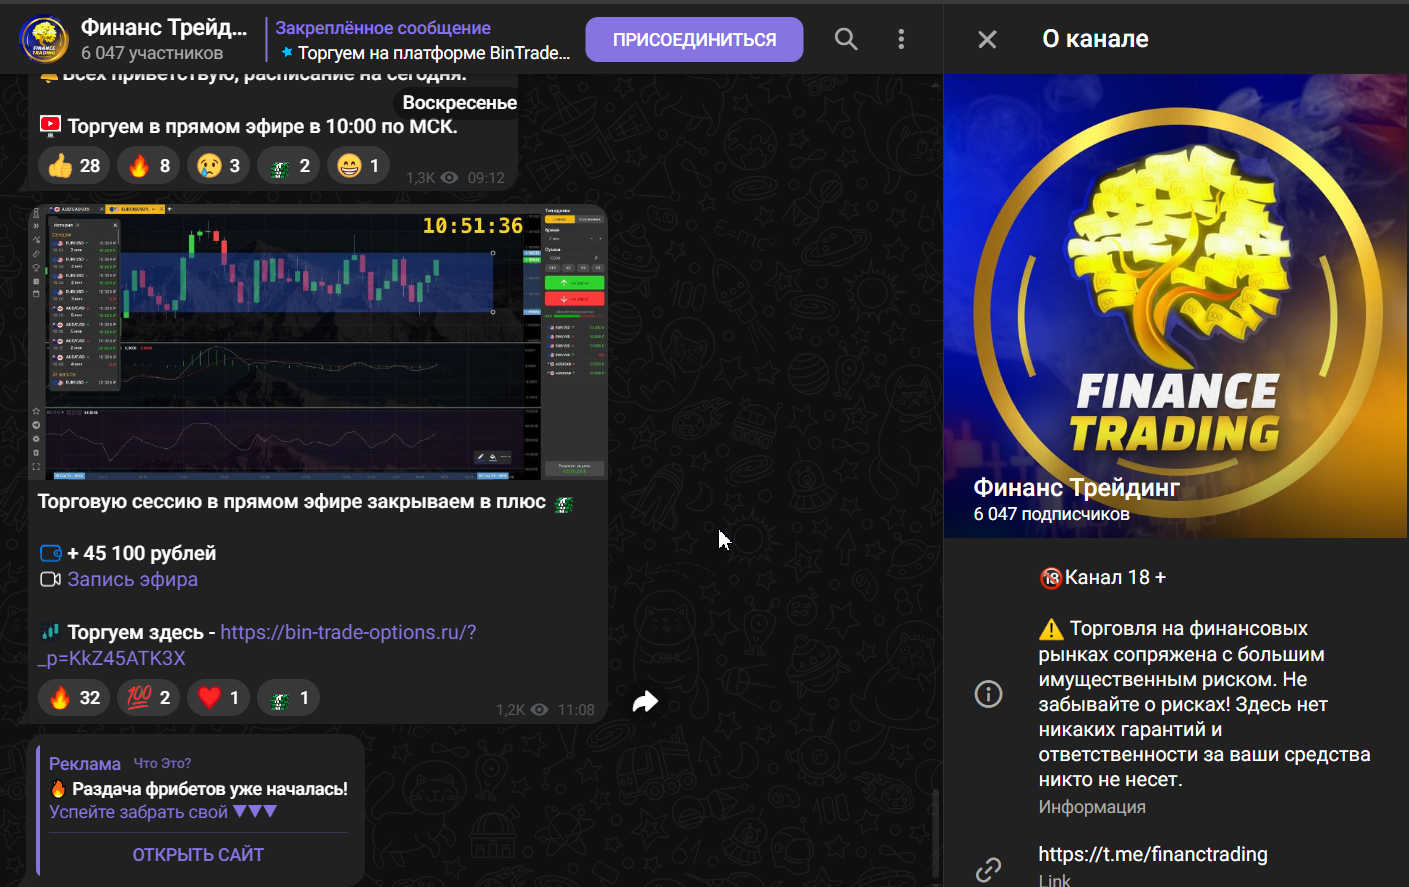Forward the trading session post with the arrow
This screenshot has height=887, width=1409.
[645, 701]
